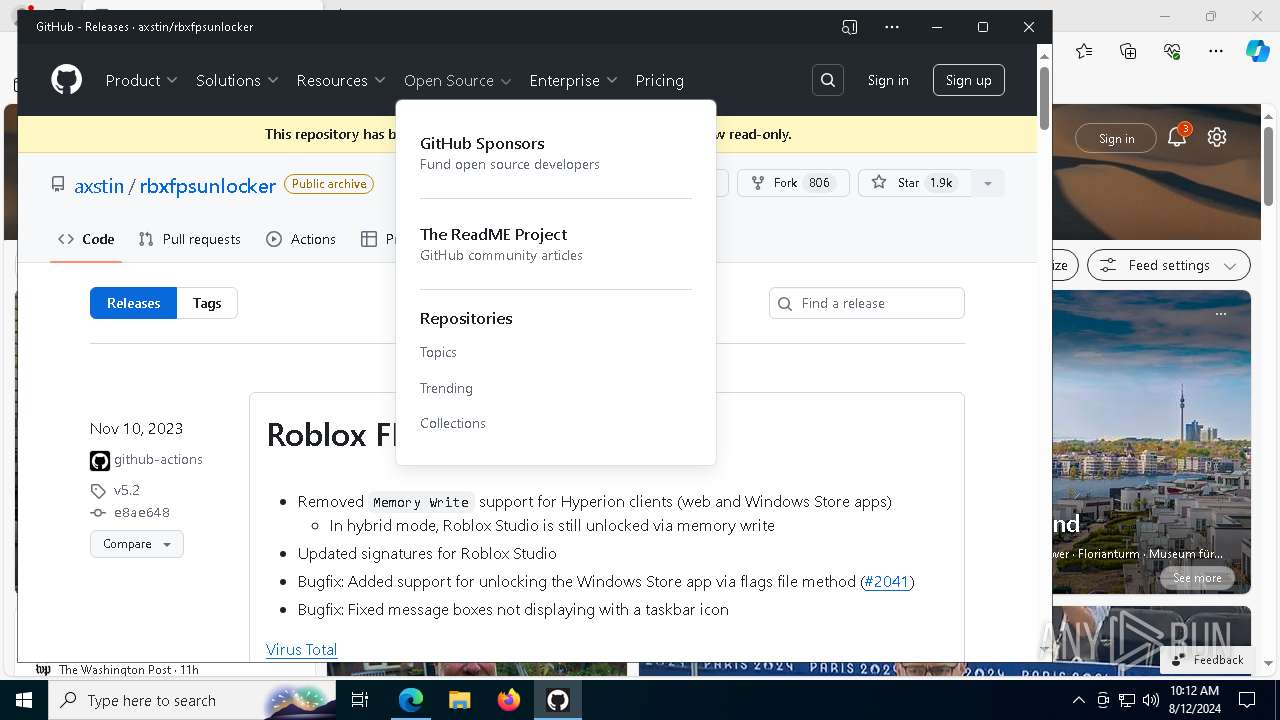Select Collections in Open Source menu
Viewport: 1280px width, 720px height.
pos(453,423)
